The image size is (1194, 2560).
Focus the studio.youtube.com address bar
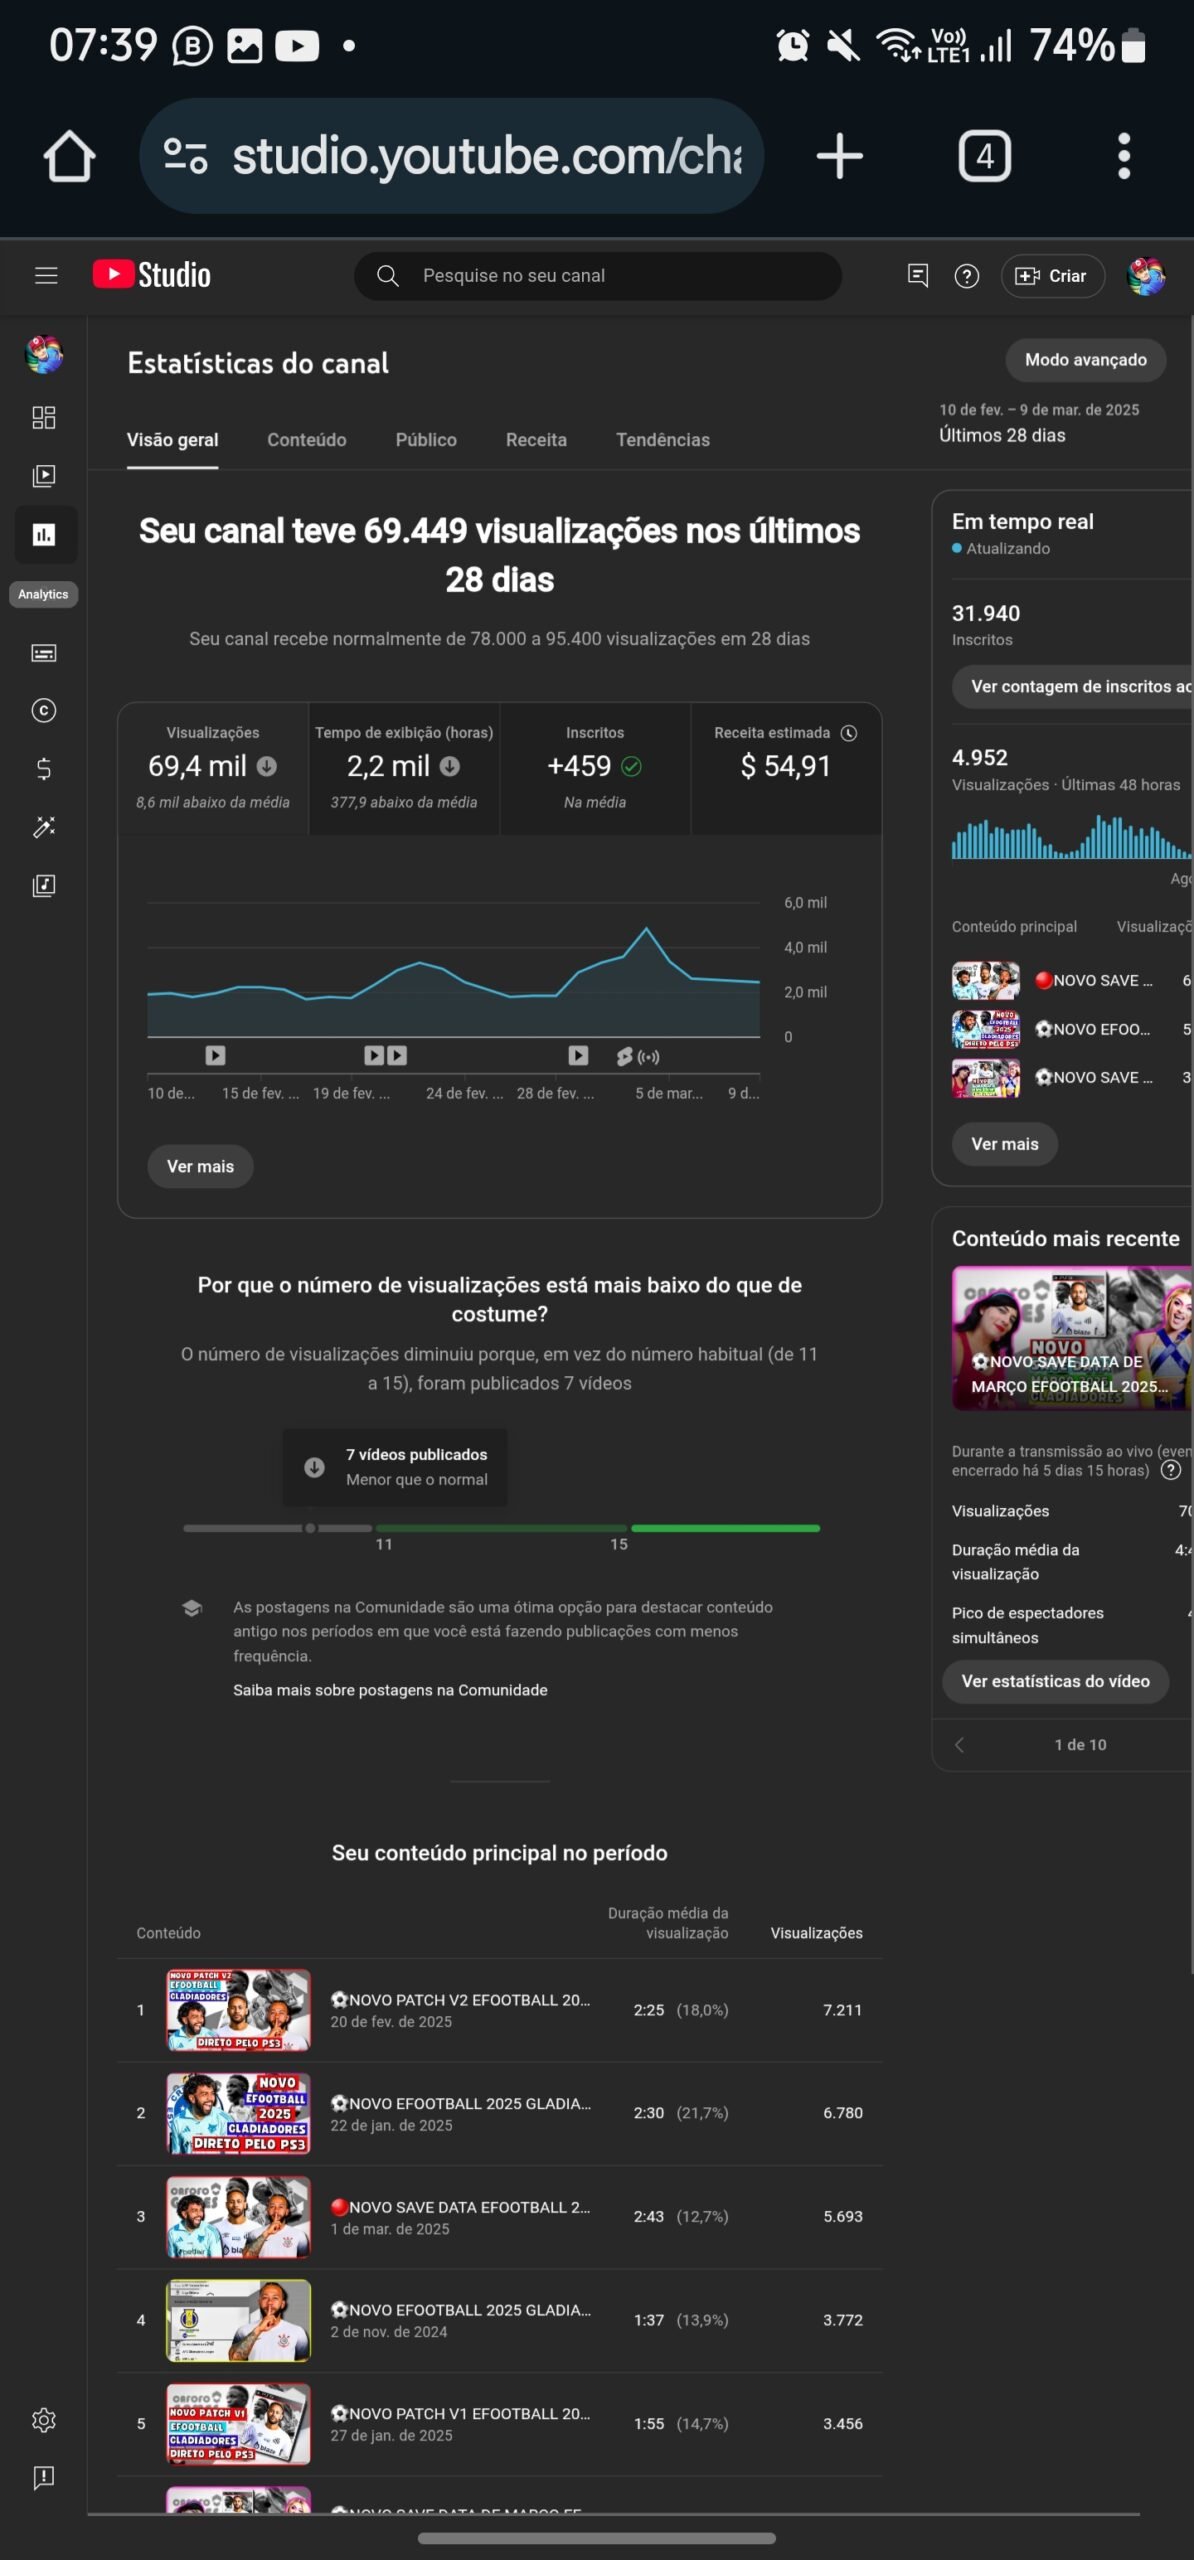coord(452,156)
